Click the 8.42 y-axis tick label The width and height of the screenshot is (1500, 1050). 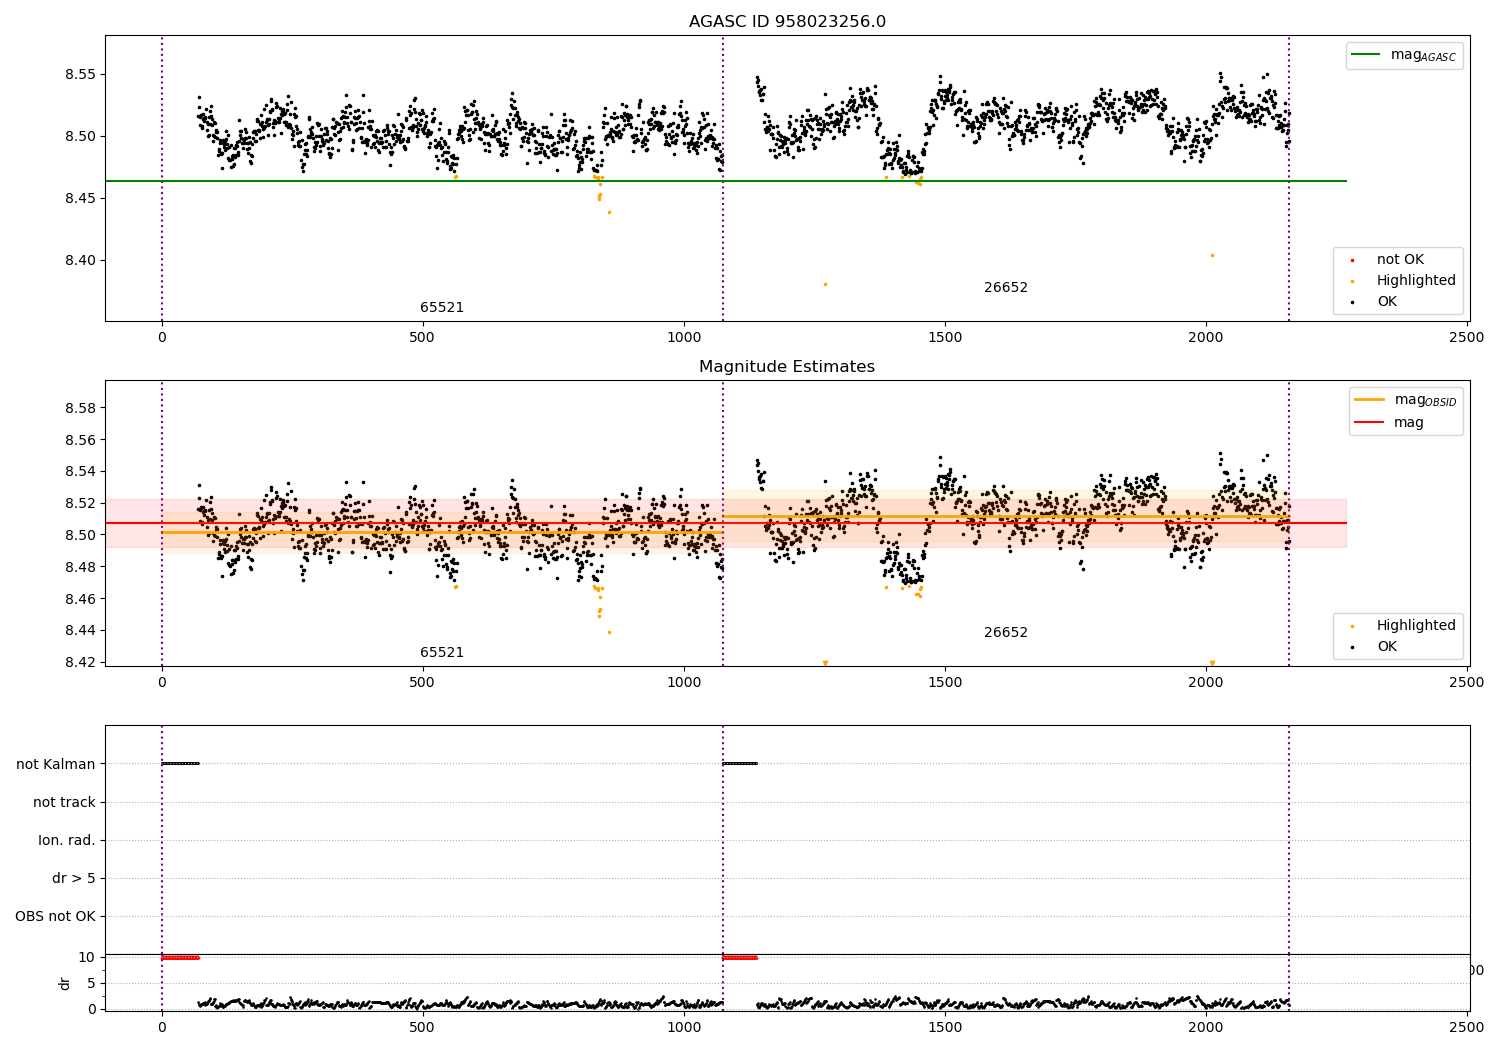pyautogui.click(x=81, y=663)
